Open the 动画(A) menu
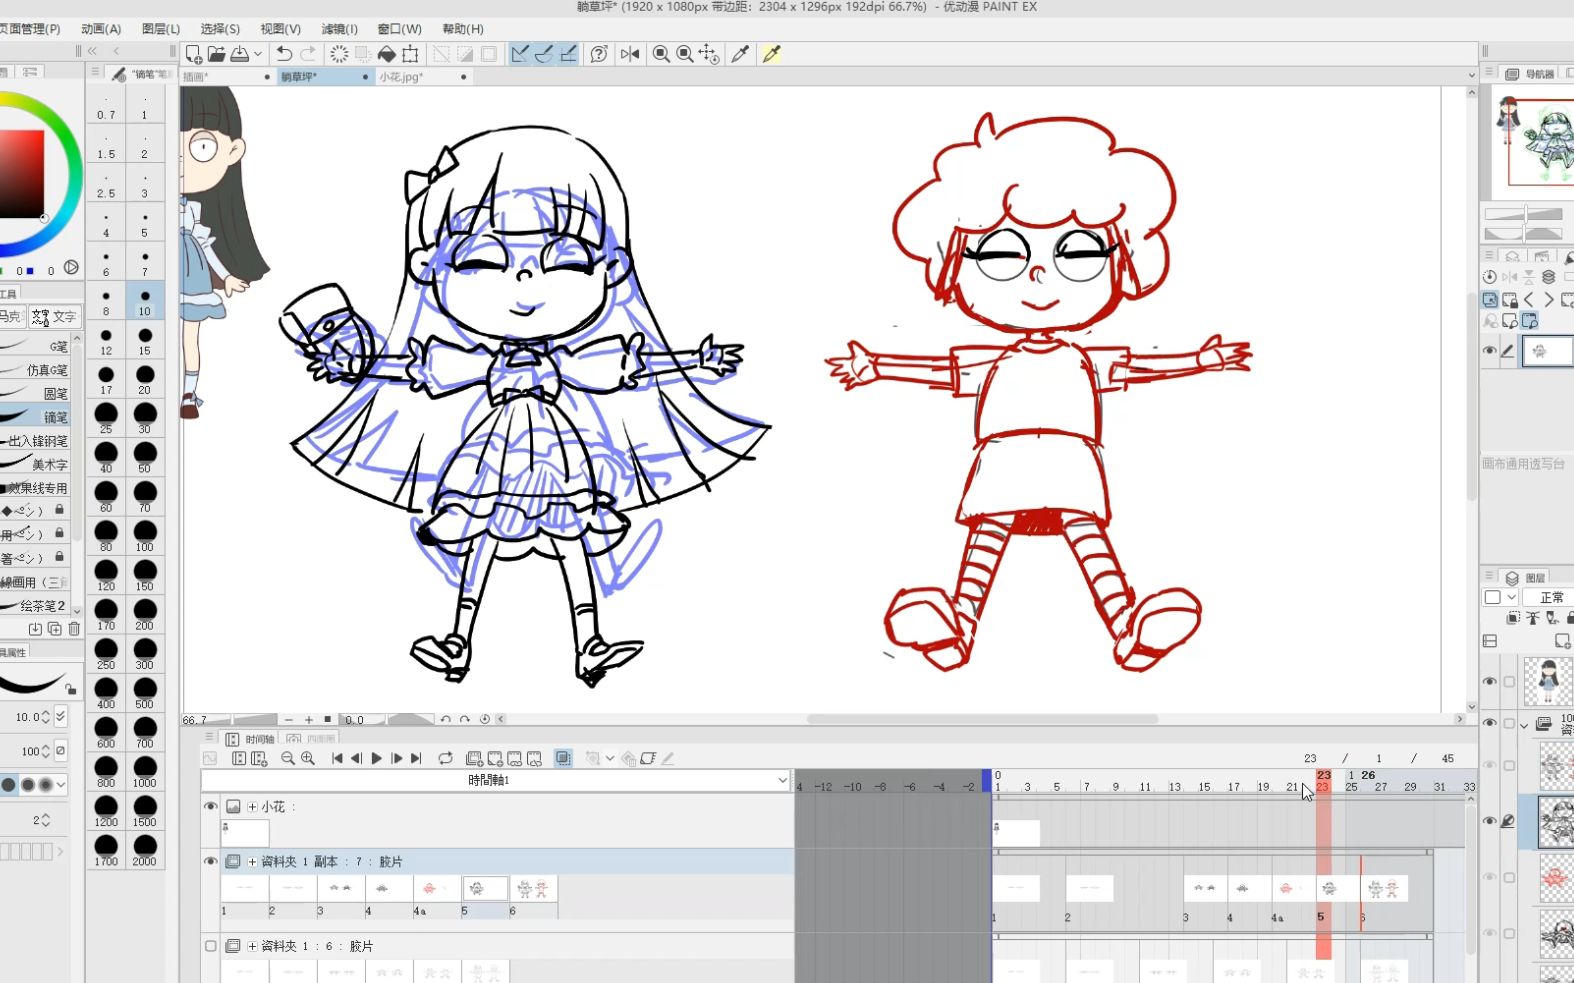1574x983 pixels. pos(101,29)
